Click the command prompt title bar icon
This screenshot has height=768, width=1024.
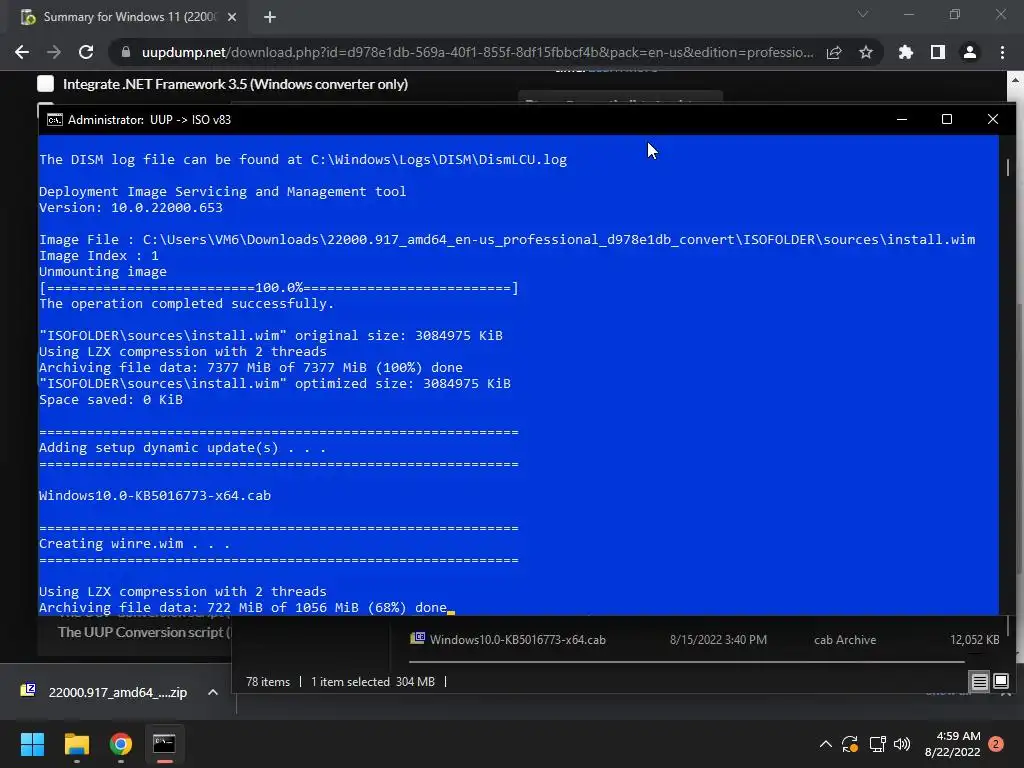tap(55, 120)
